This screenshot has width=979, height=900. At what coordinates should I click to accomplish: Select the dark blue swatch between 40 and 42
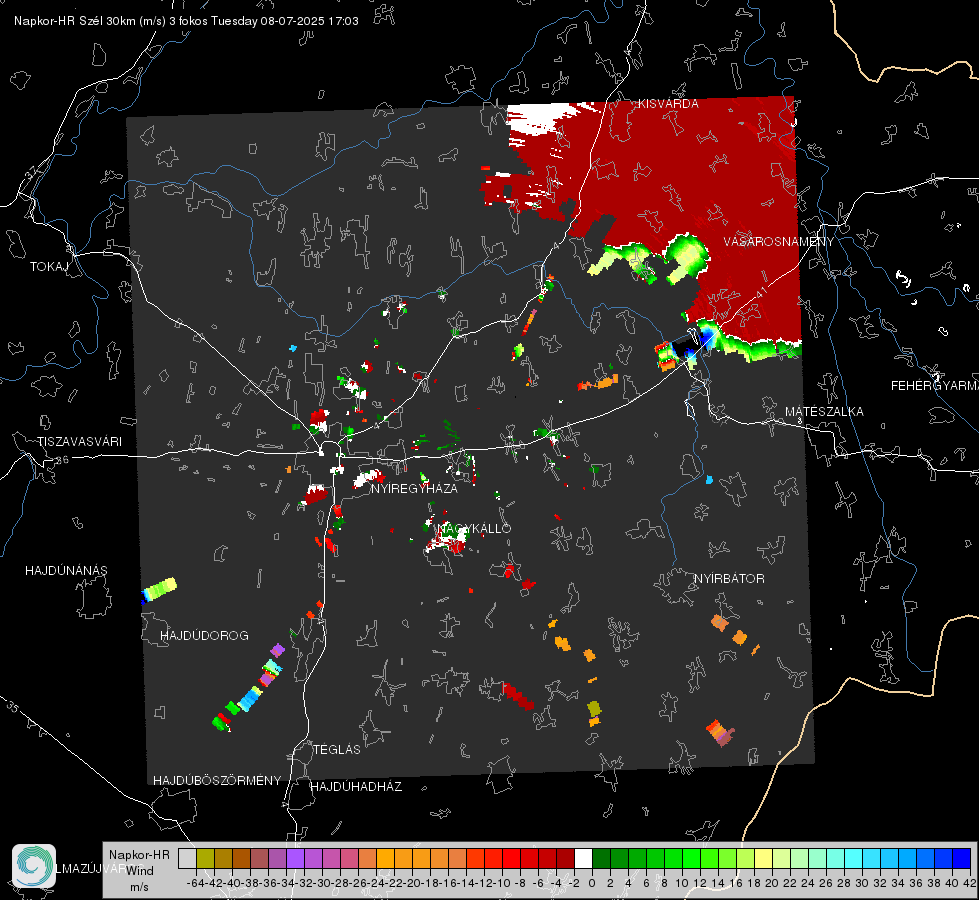pyautogui.click(x=961, y=858)
